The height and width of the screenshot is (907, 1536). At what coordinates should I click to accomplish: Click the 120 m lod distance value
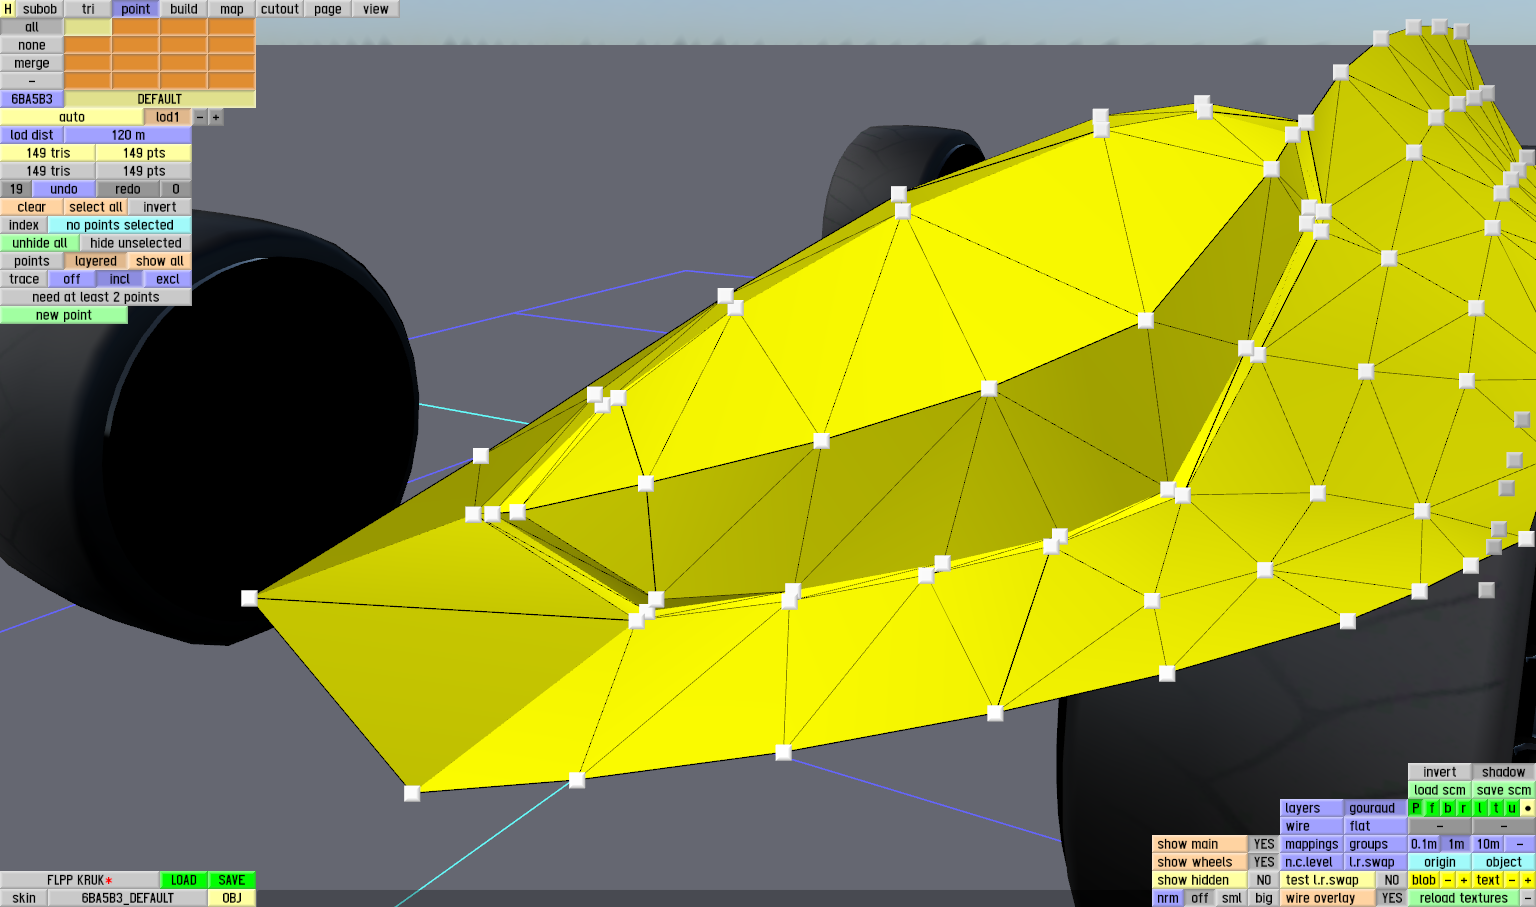(x=128, y=135)
